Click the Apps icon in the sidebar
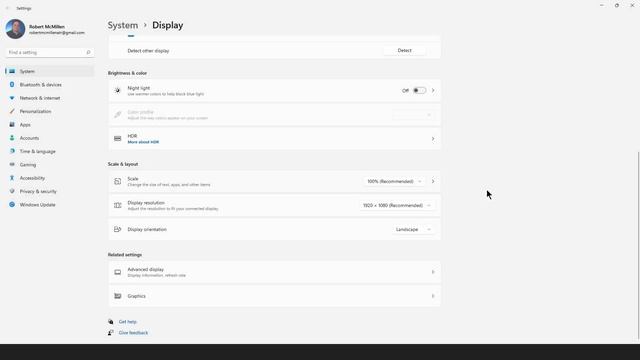This screenshot has width=640, height=360. tap(12, 124)
